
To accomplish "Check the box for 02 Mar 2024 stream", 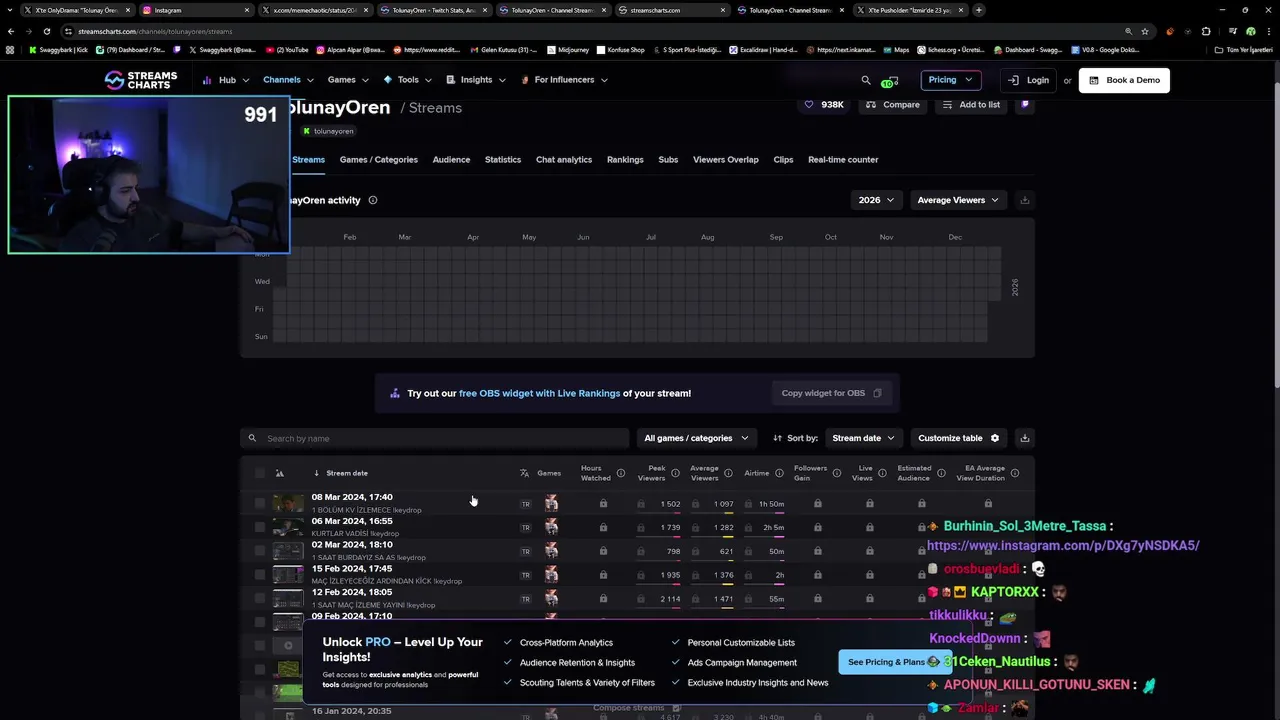I will click(260, 551).
